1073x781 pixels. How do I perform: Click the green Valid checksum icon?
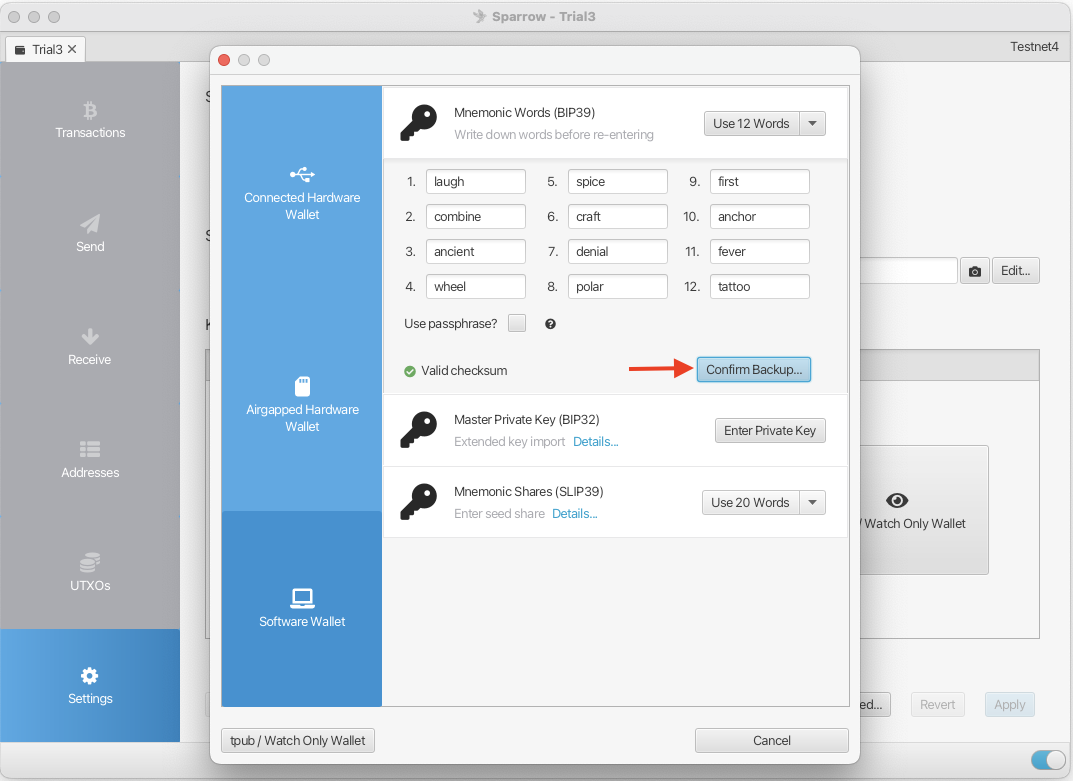(410, 371)
